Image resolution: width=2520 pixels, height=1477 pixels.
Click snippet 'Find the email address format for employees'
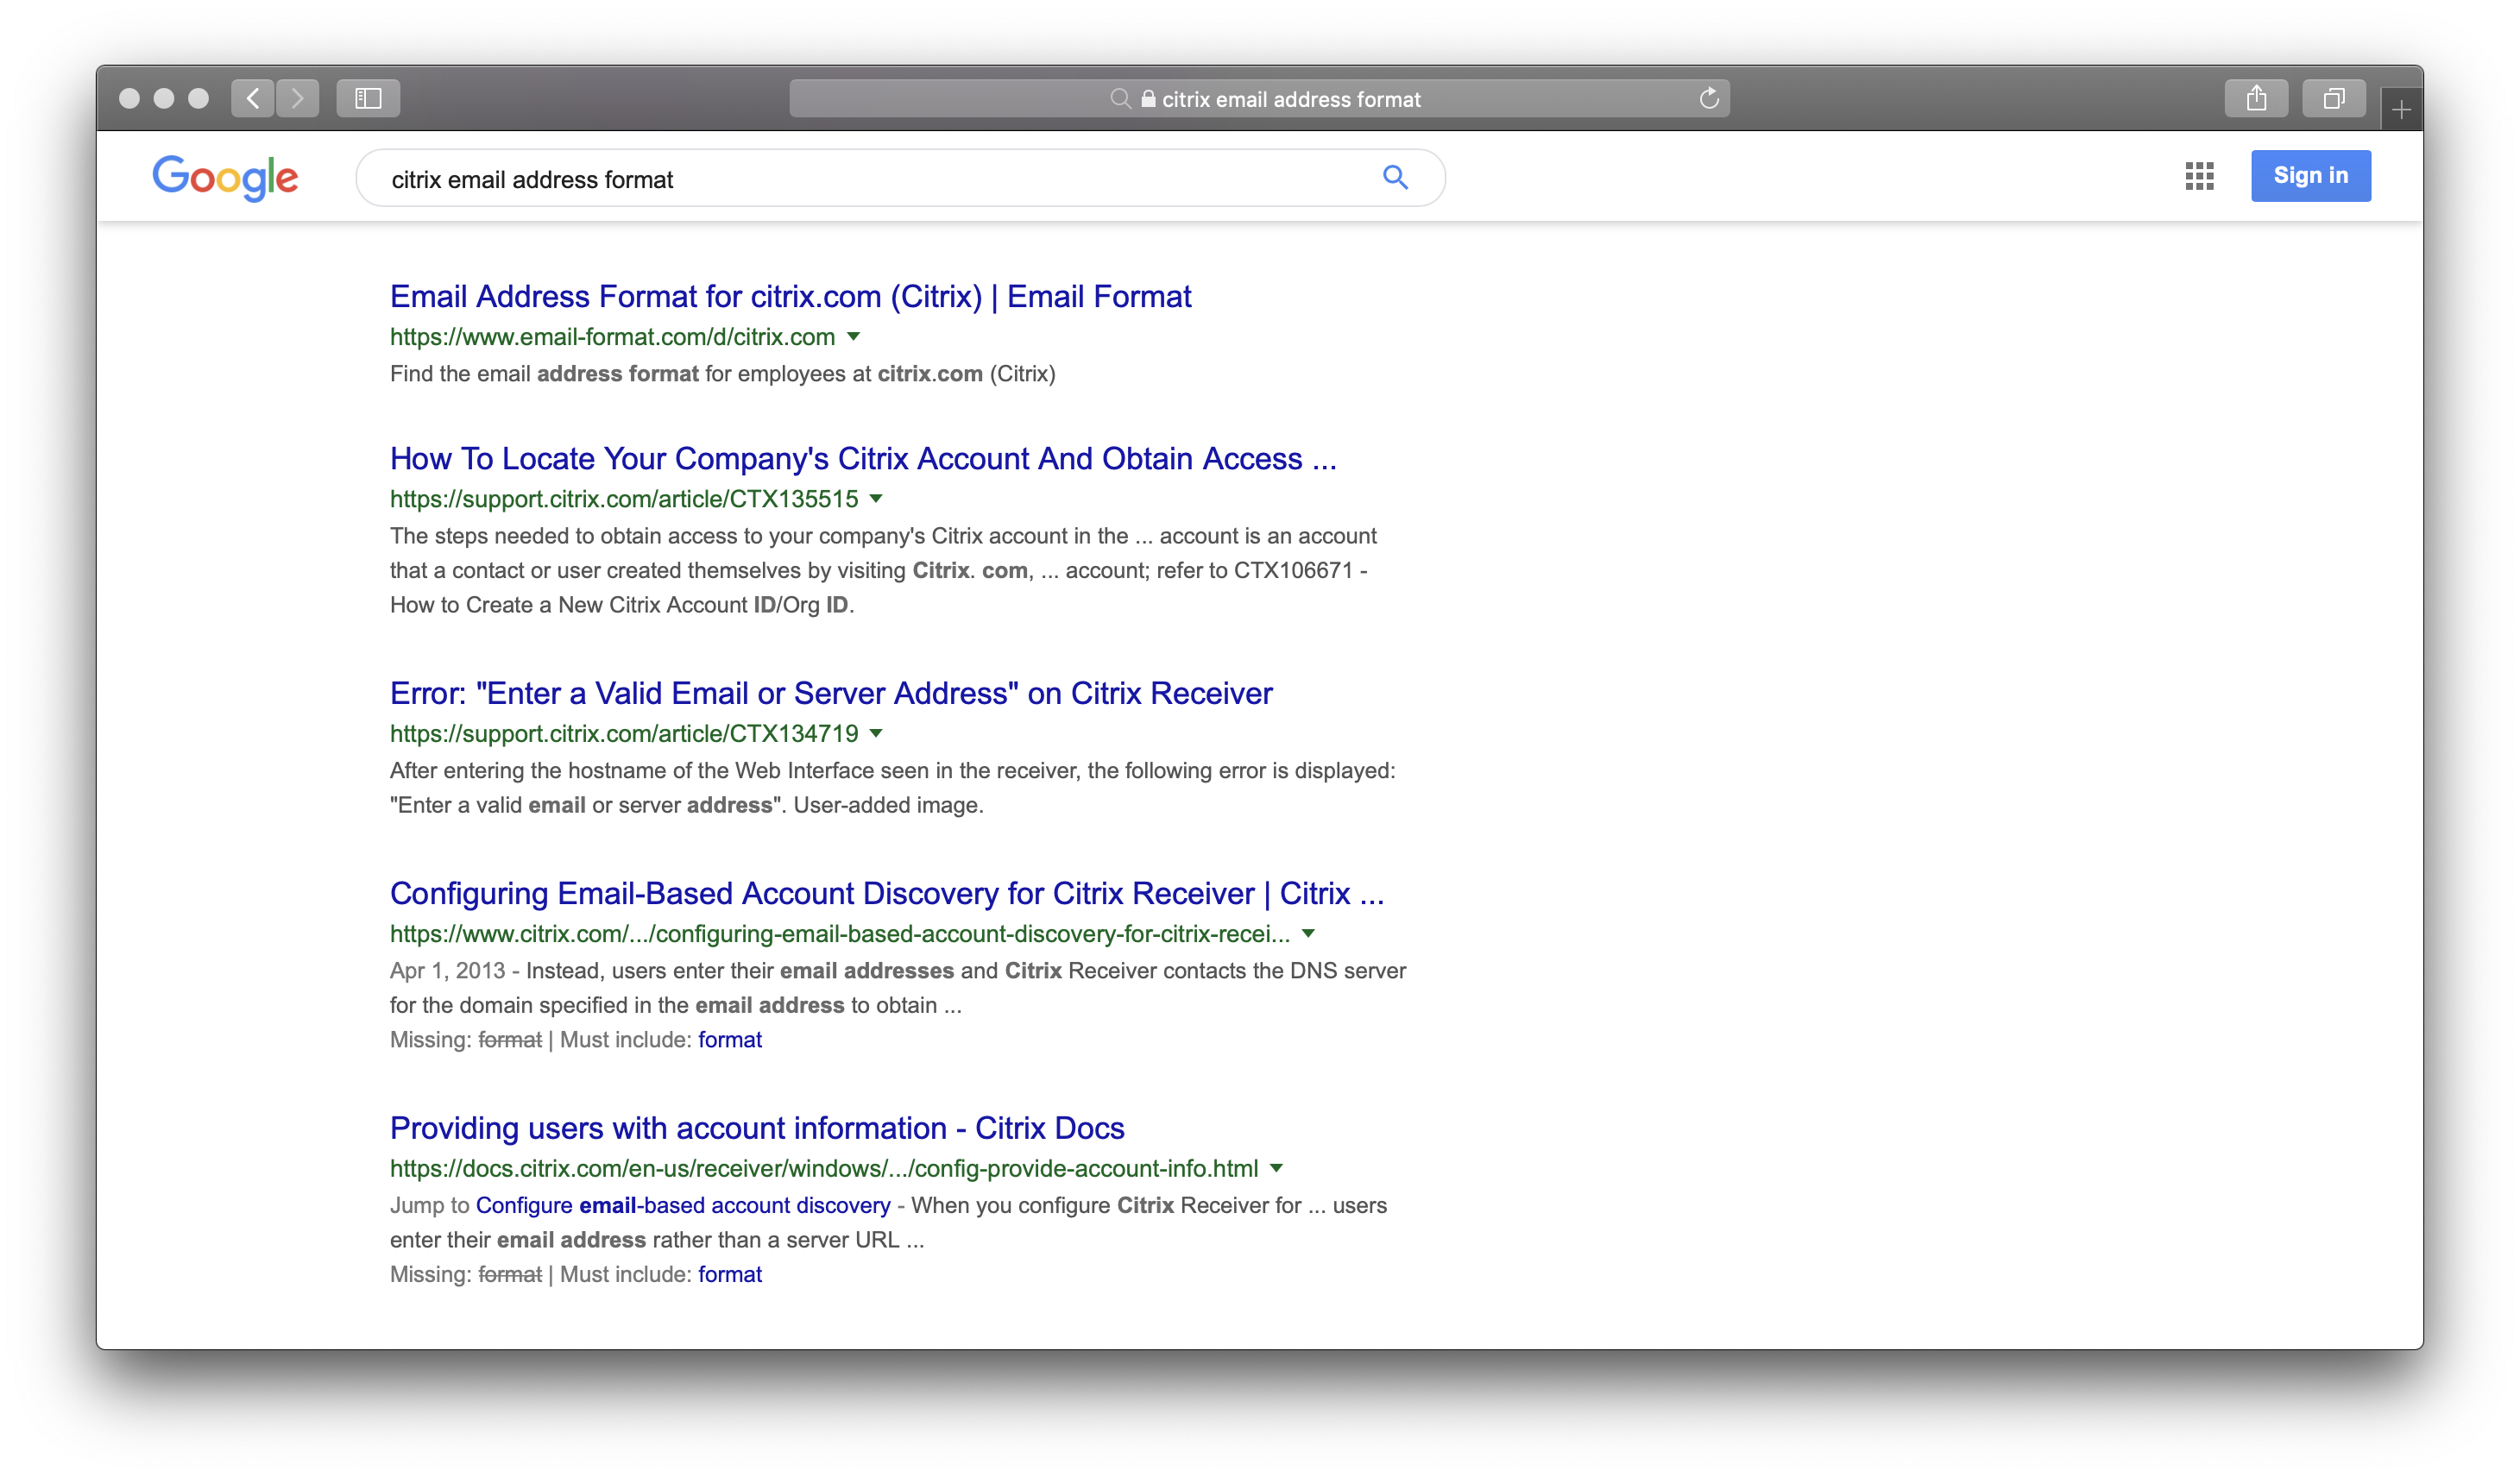[723, 374]
